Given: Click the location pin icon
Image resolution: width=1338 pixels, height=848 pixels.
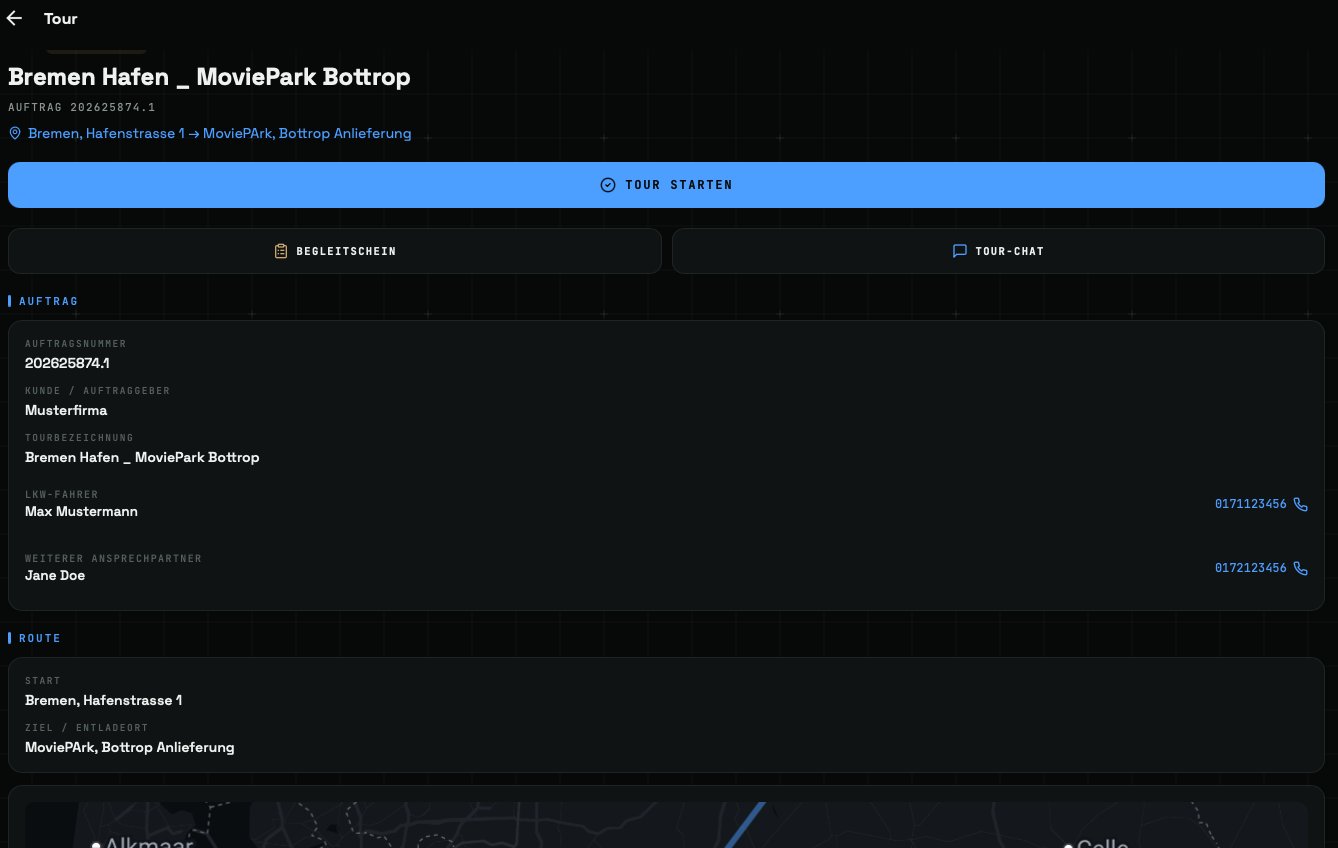Looking at the screenshot, I should point(15,133).
